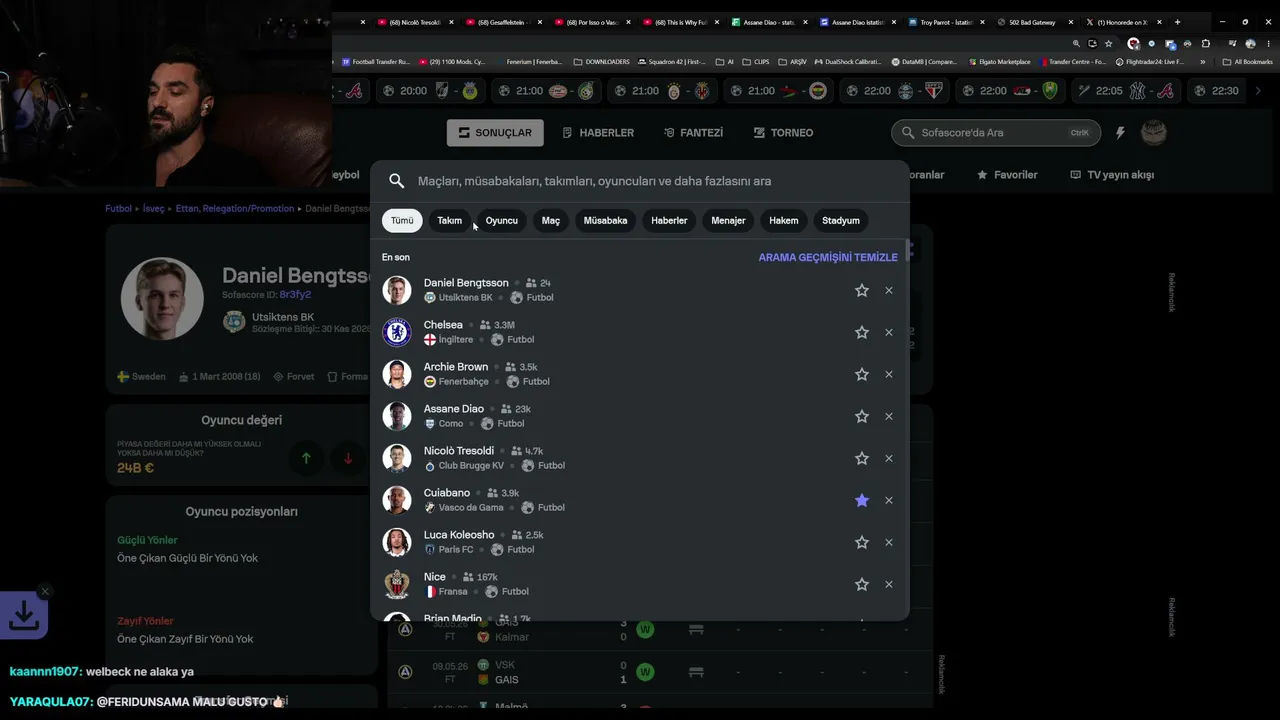This screenshot has height=720, width=1280.
Task: Delete Archie Brown recent search entry
Action: (x=889, y=374)
